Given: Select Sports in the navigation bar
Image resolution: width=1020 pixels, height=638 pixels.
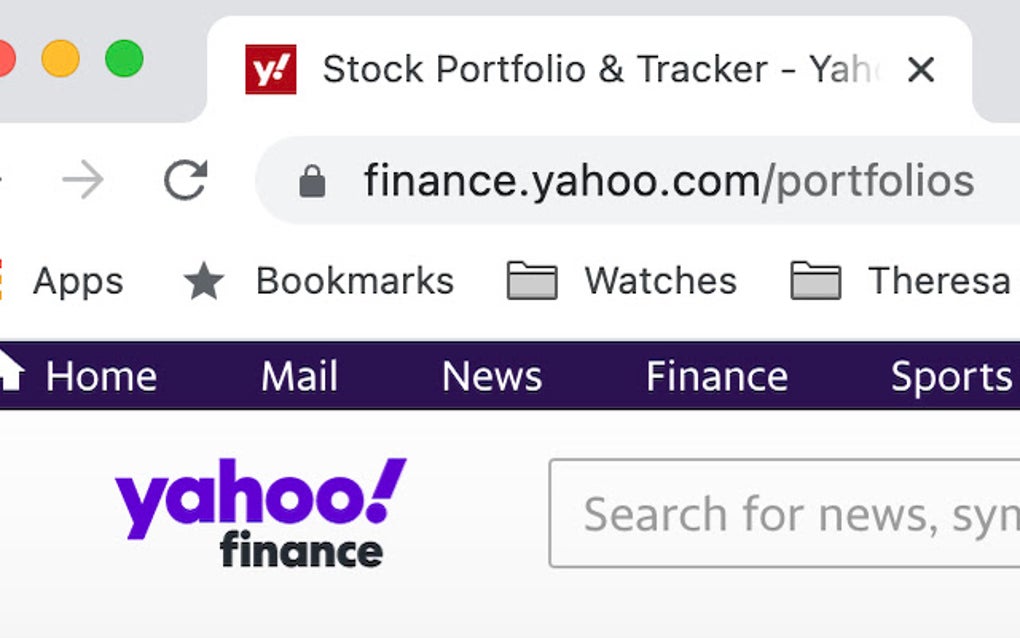Looking at the screenshot, I should (x=948, y=375).
